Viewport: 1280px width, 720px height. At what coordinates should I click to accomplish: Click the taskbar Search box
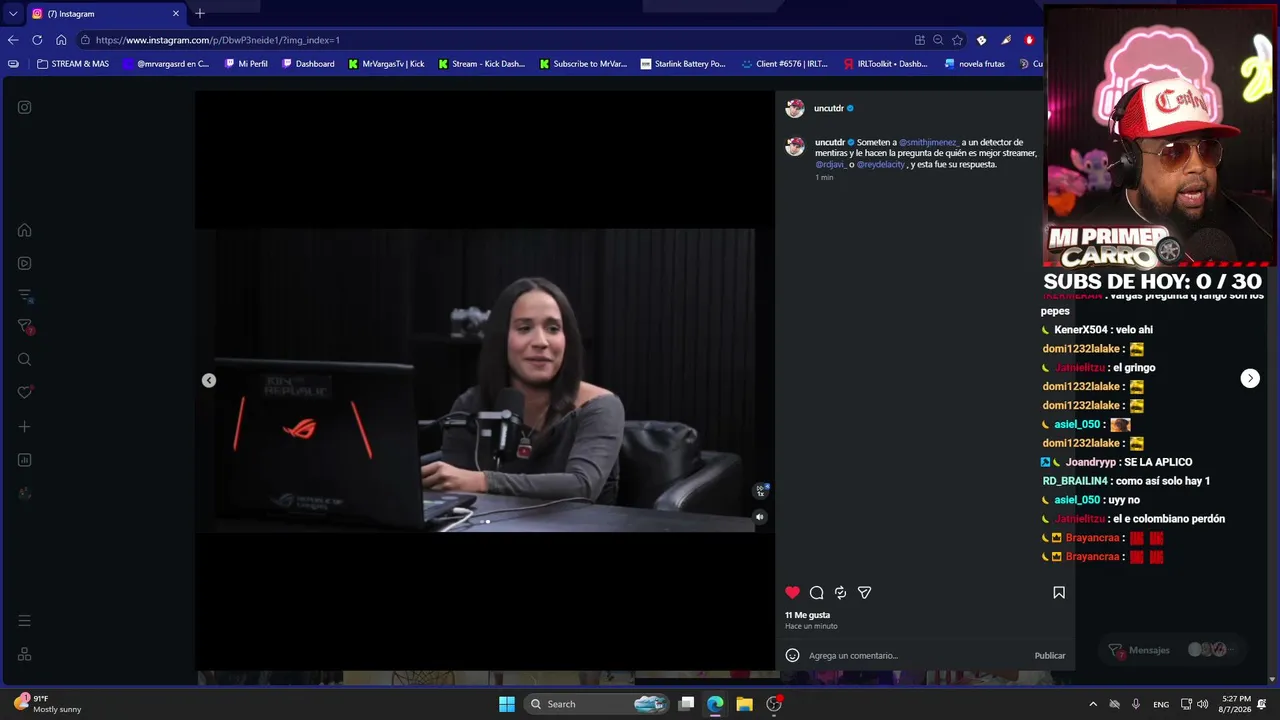(x=597, y=704)
